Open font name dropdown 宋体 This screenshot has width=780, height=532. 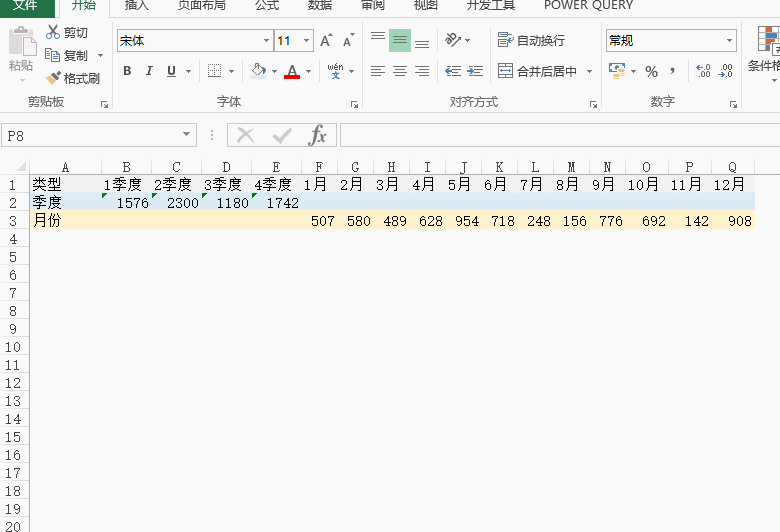pyautogui.click(x=266, y=40)
